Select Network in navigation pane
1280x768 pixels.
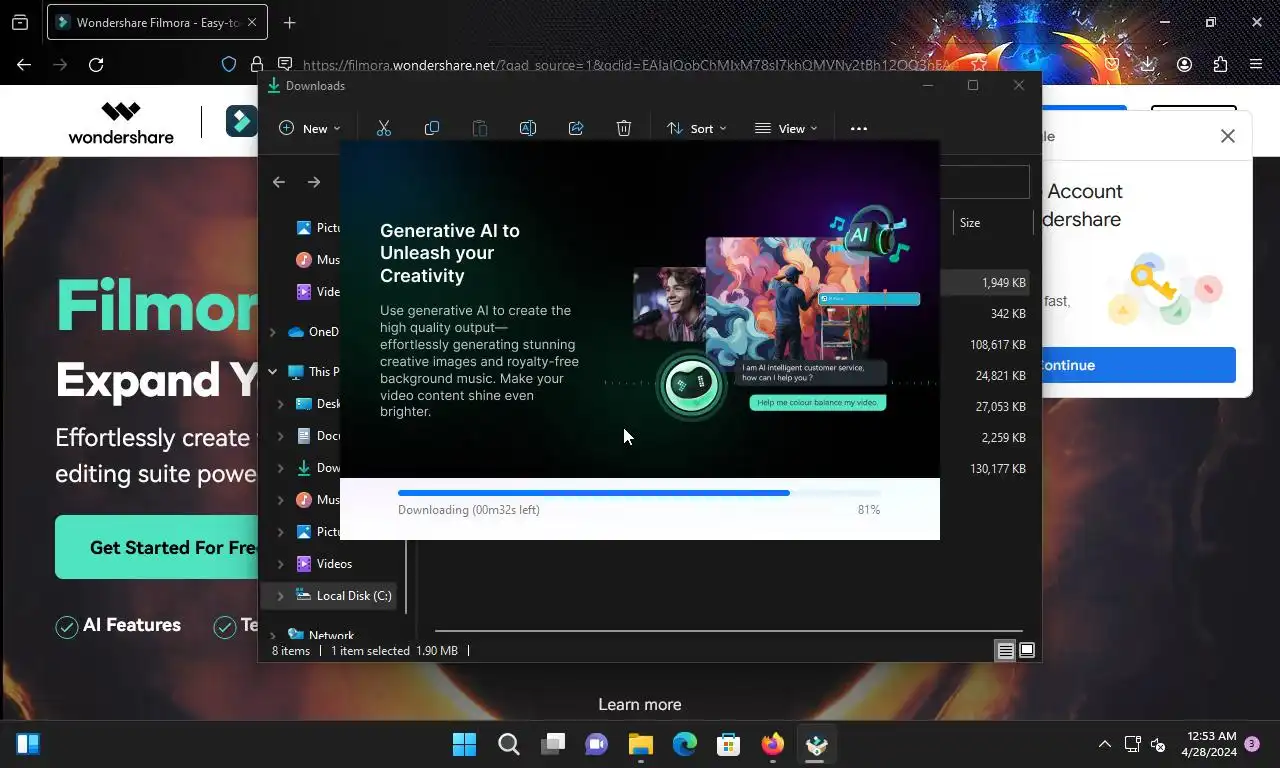point(320,635)
